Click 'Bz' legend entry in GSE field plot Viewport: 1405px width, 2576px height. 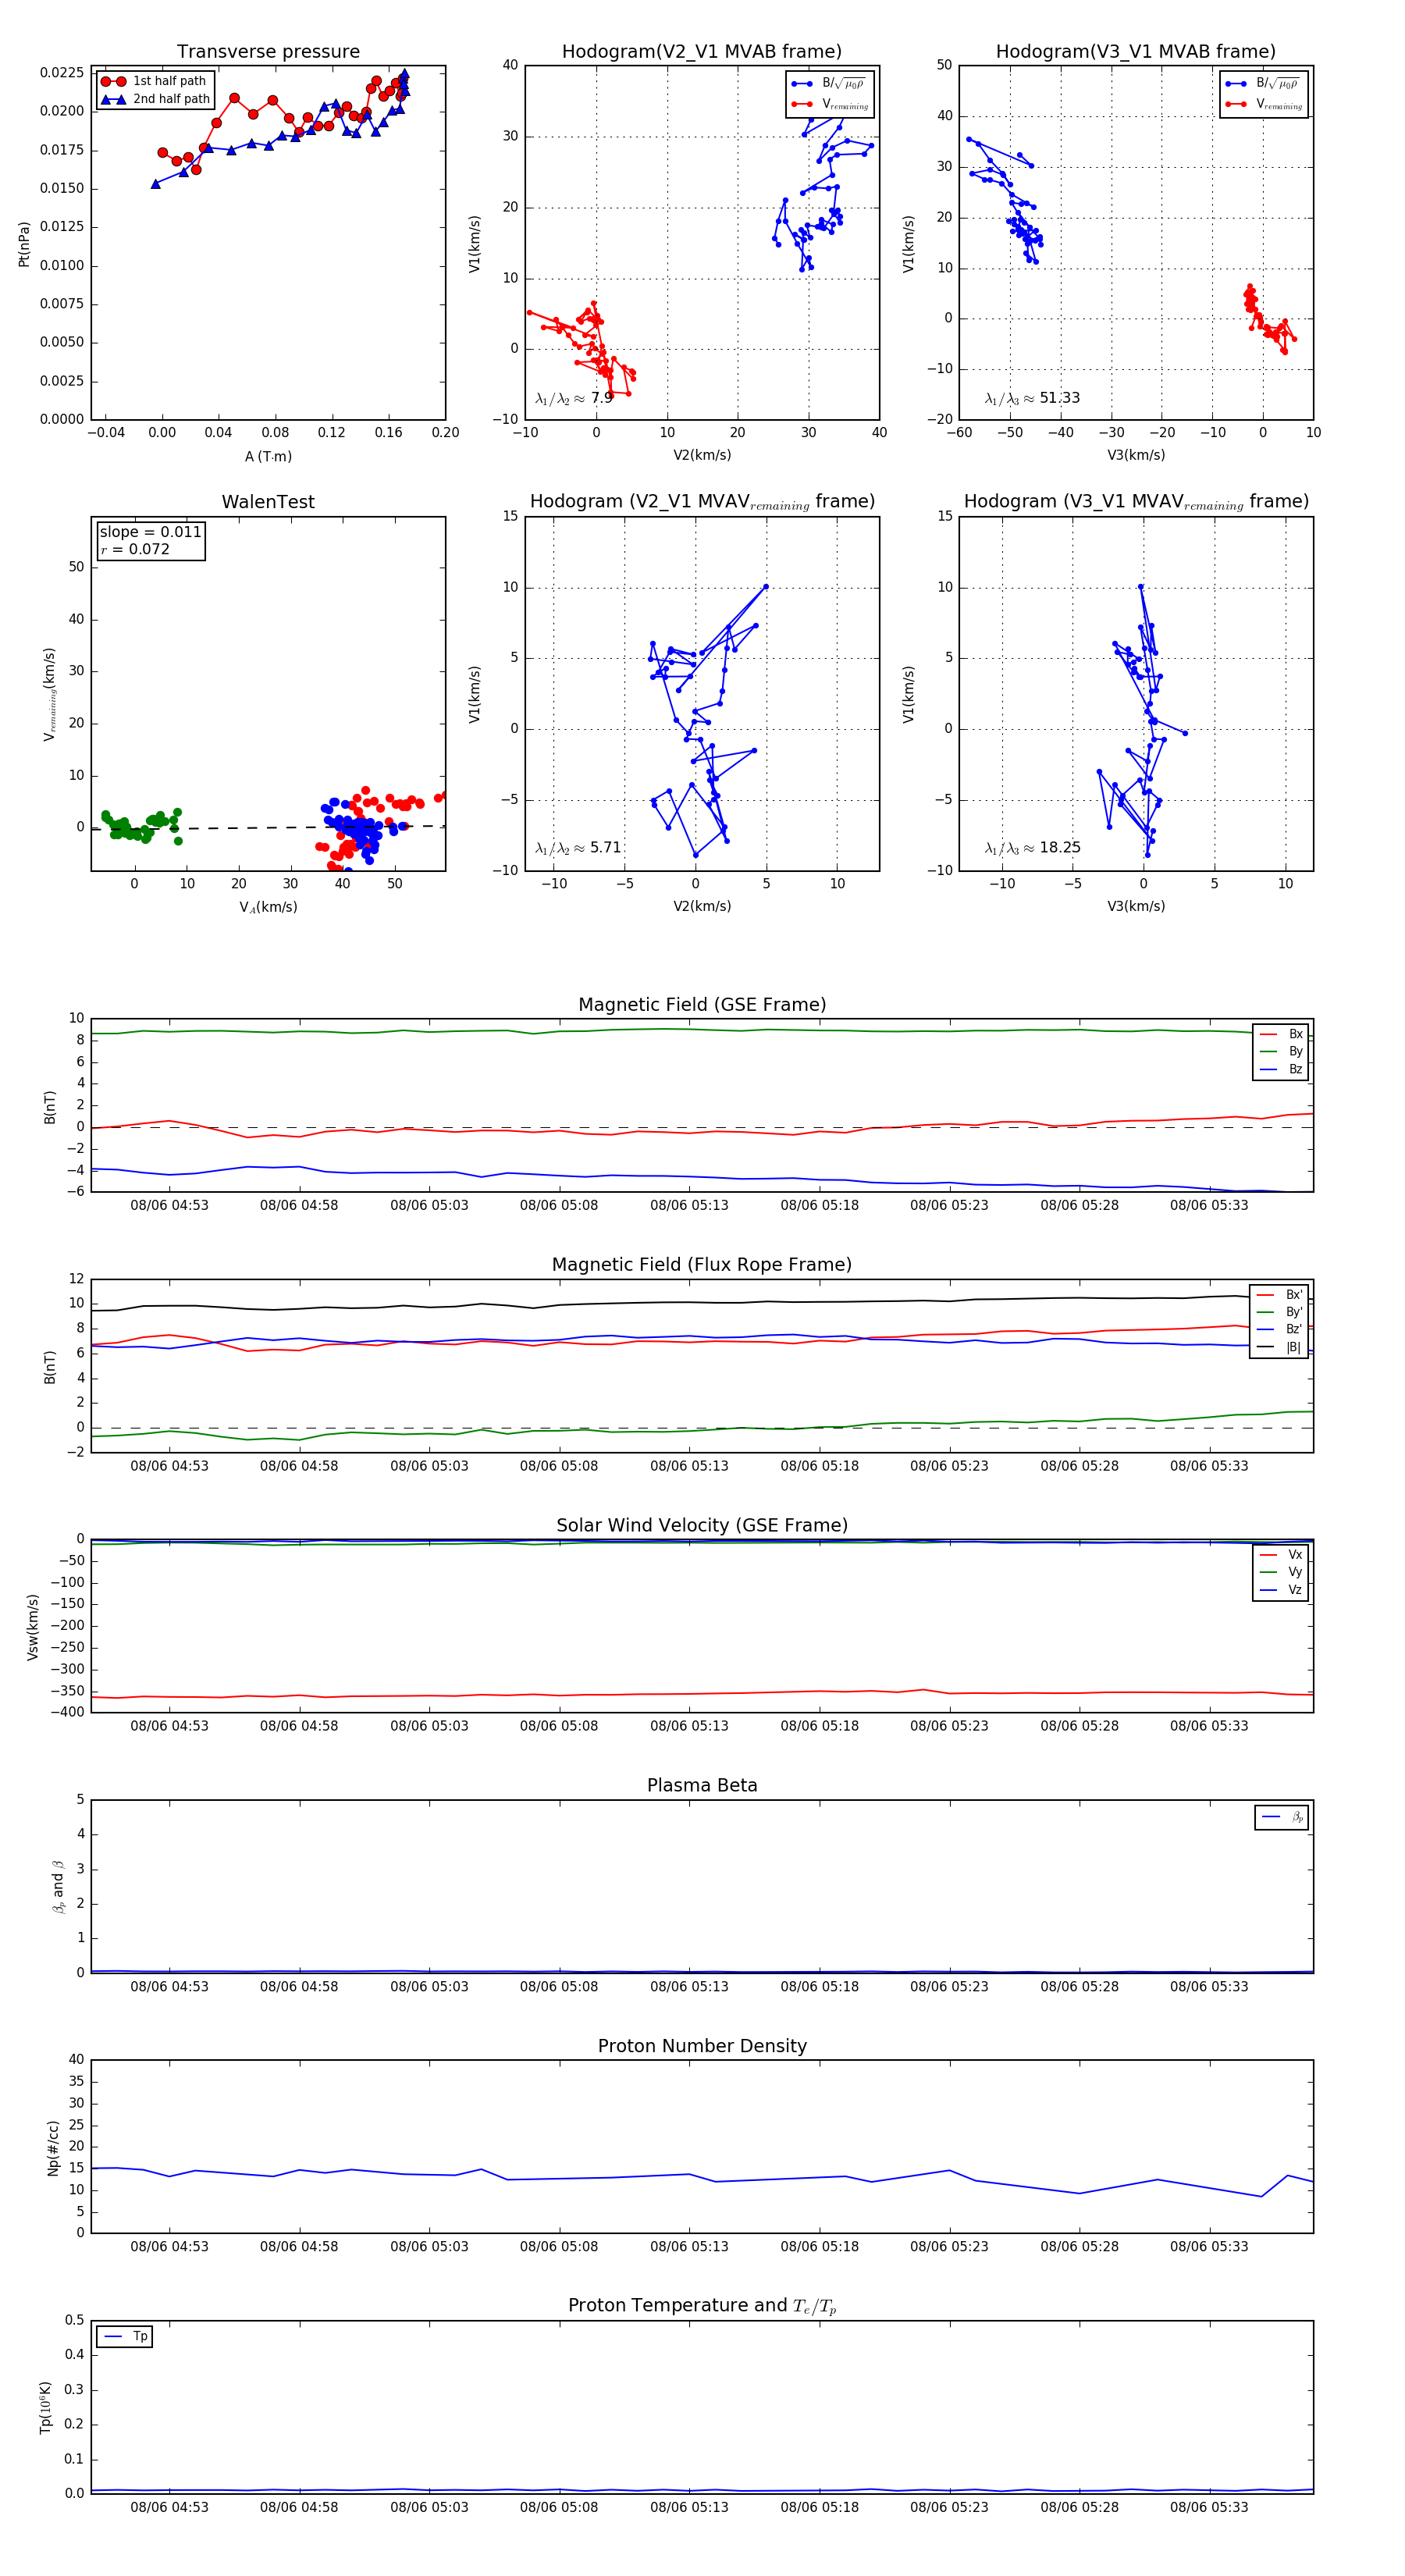[x=1281, y=1069]
